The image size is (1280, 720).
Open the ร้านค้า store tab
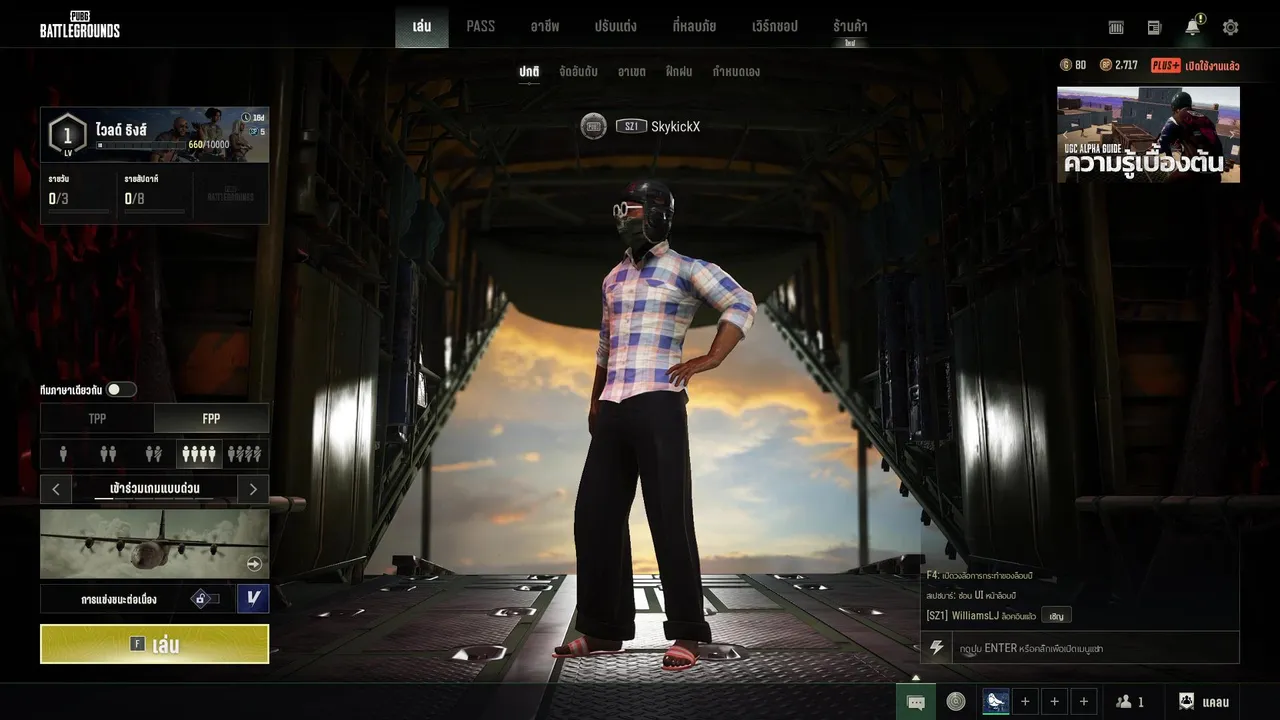[x=850, y=27]
